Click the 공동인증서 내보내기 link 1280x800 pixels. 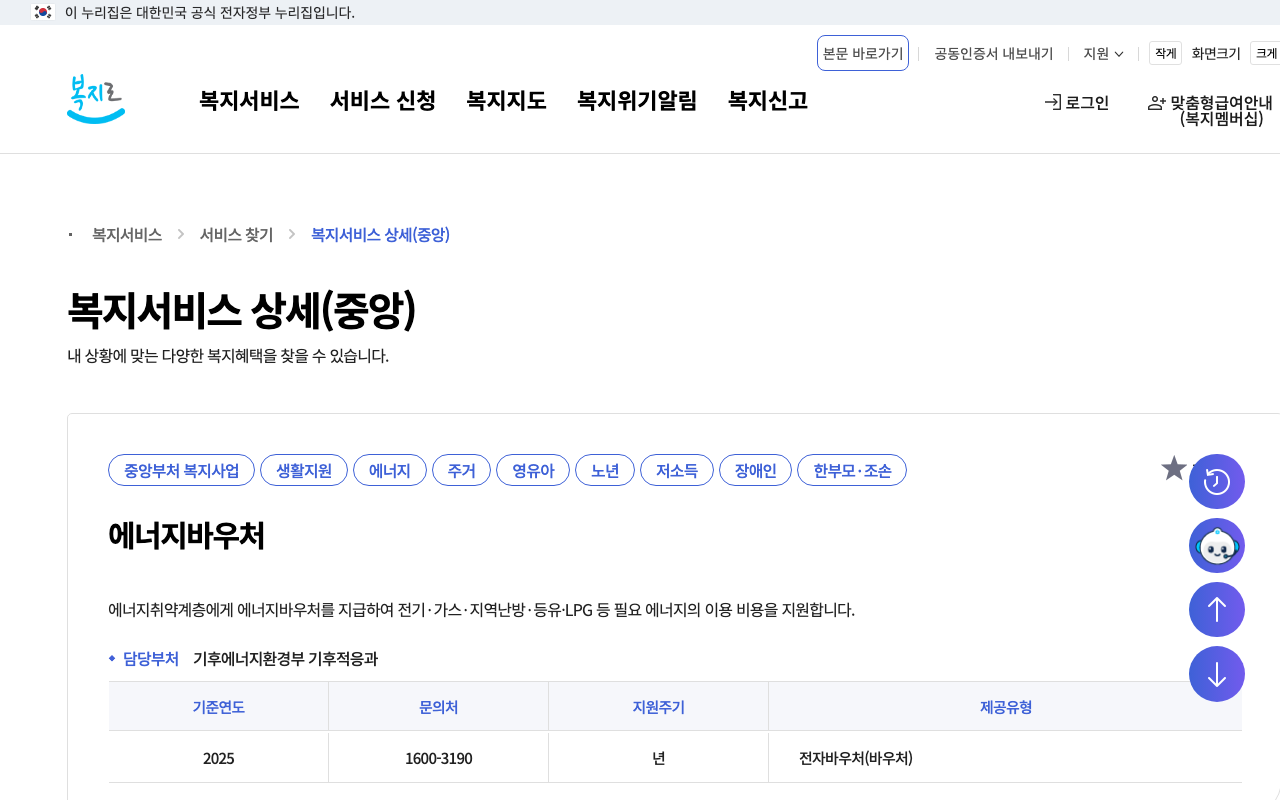(993, 53)
